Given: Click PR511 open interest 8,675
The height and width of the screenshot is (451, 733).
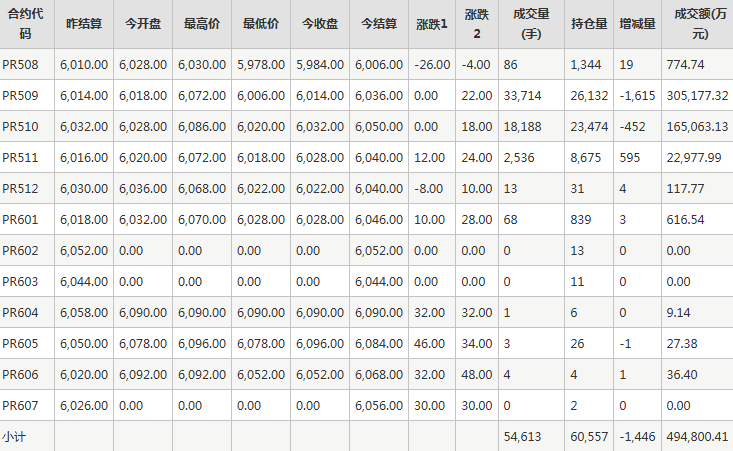Looking at the screenshot, I should coord(585,157).
